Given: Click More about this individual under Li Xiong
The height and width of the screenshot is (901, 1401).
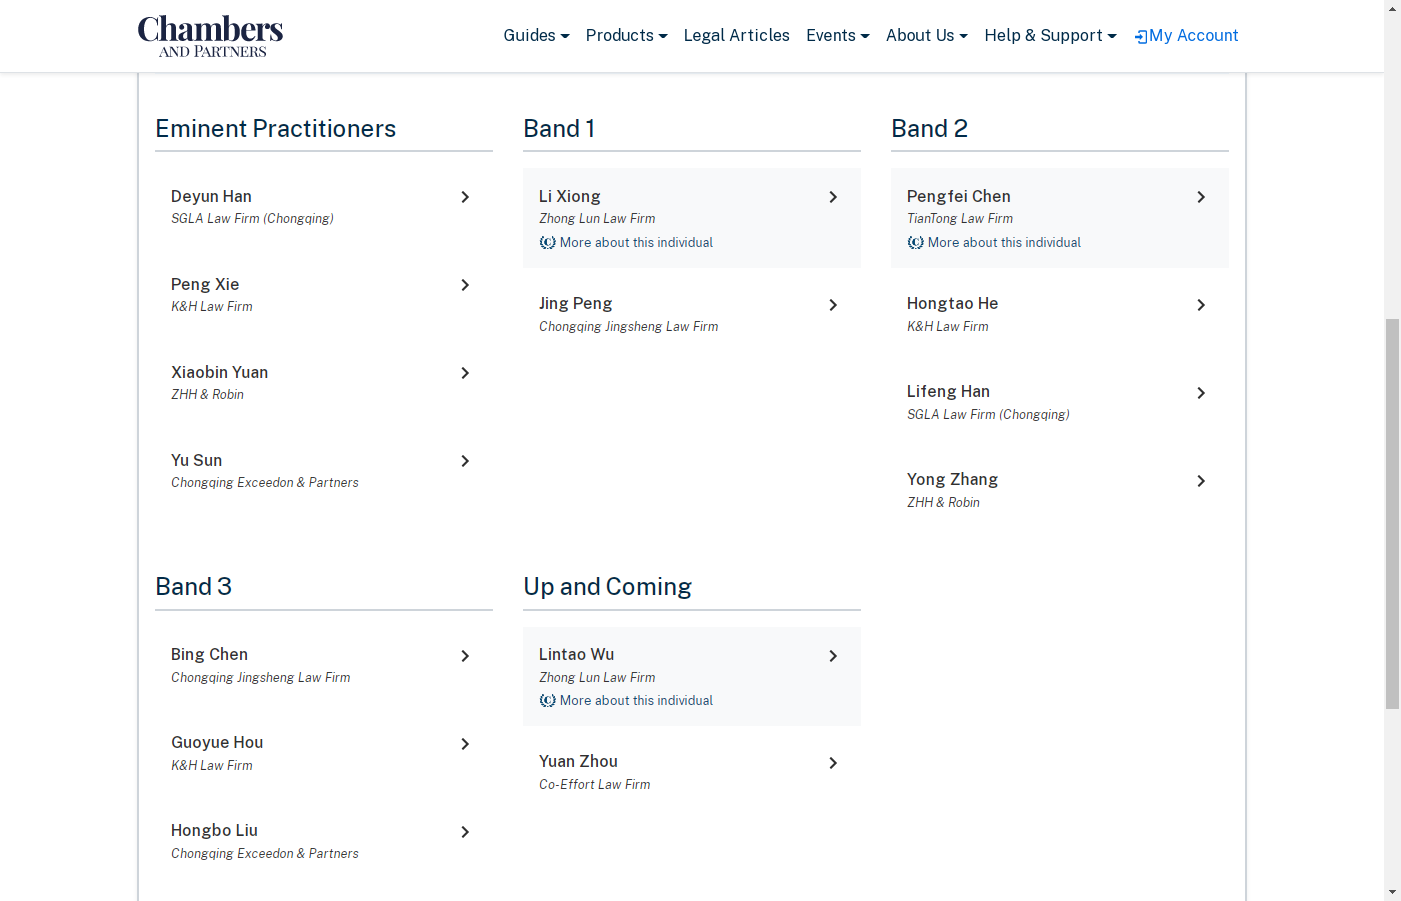Looking at the screenshot, I should coord(636,242).
